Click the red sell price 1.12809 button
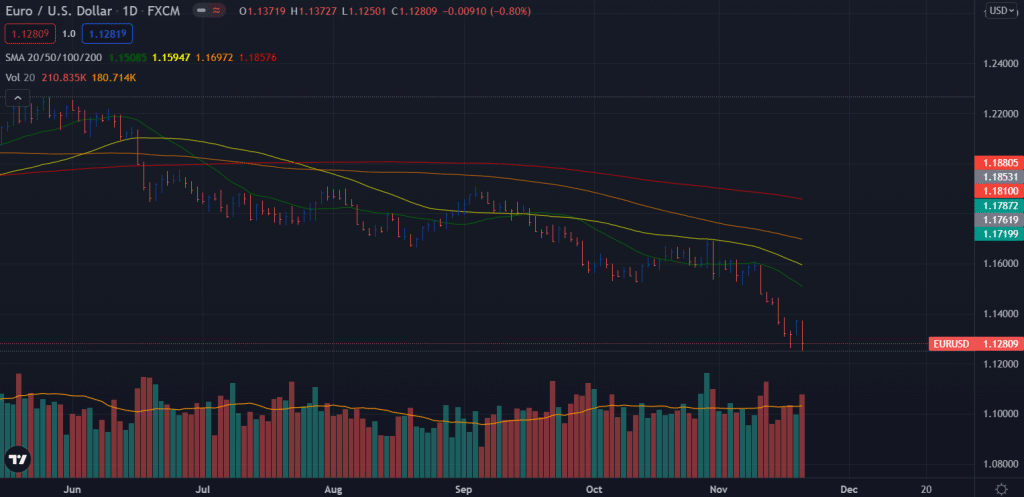This screenshot has height=497, width=1024. point(29,34)
